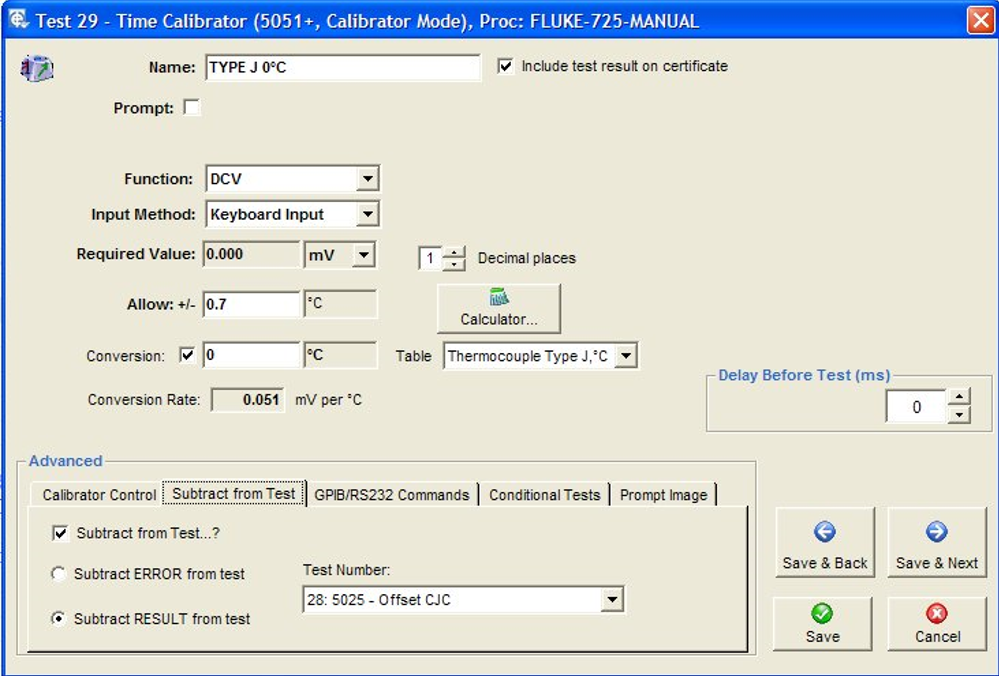The height and width of the screenshot is (676, 999).
Task: Increase the Decimal places spinner value
Action: point(455,252)
